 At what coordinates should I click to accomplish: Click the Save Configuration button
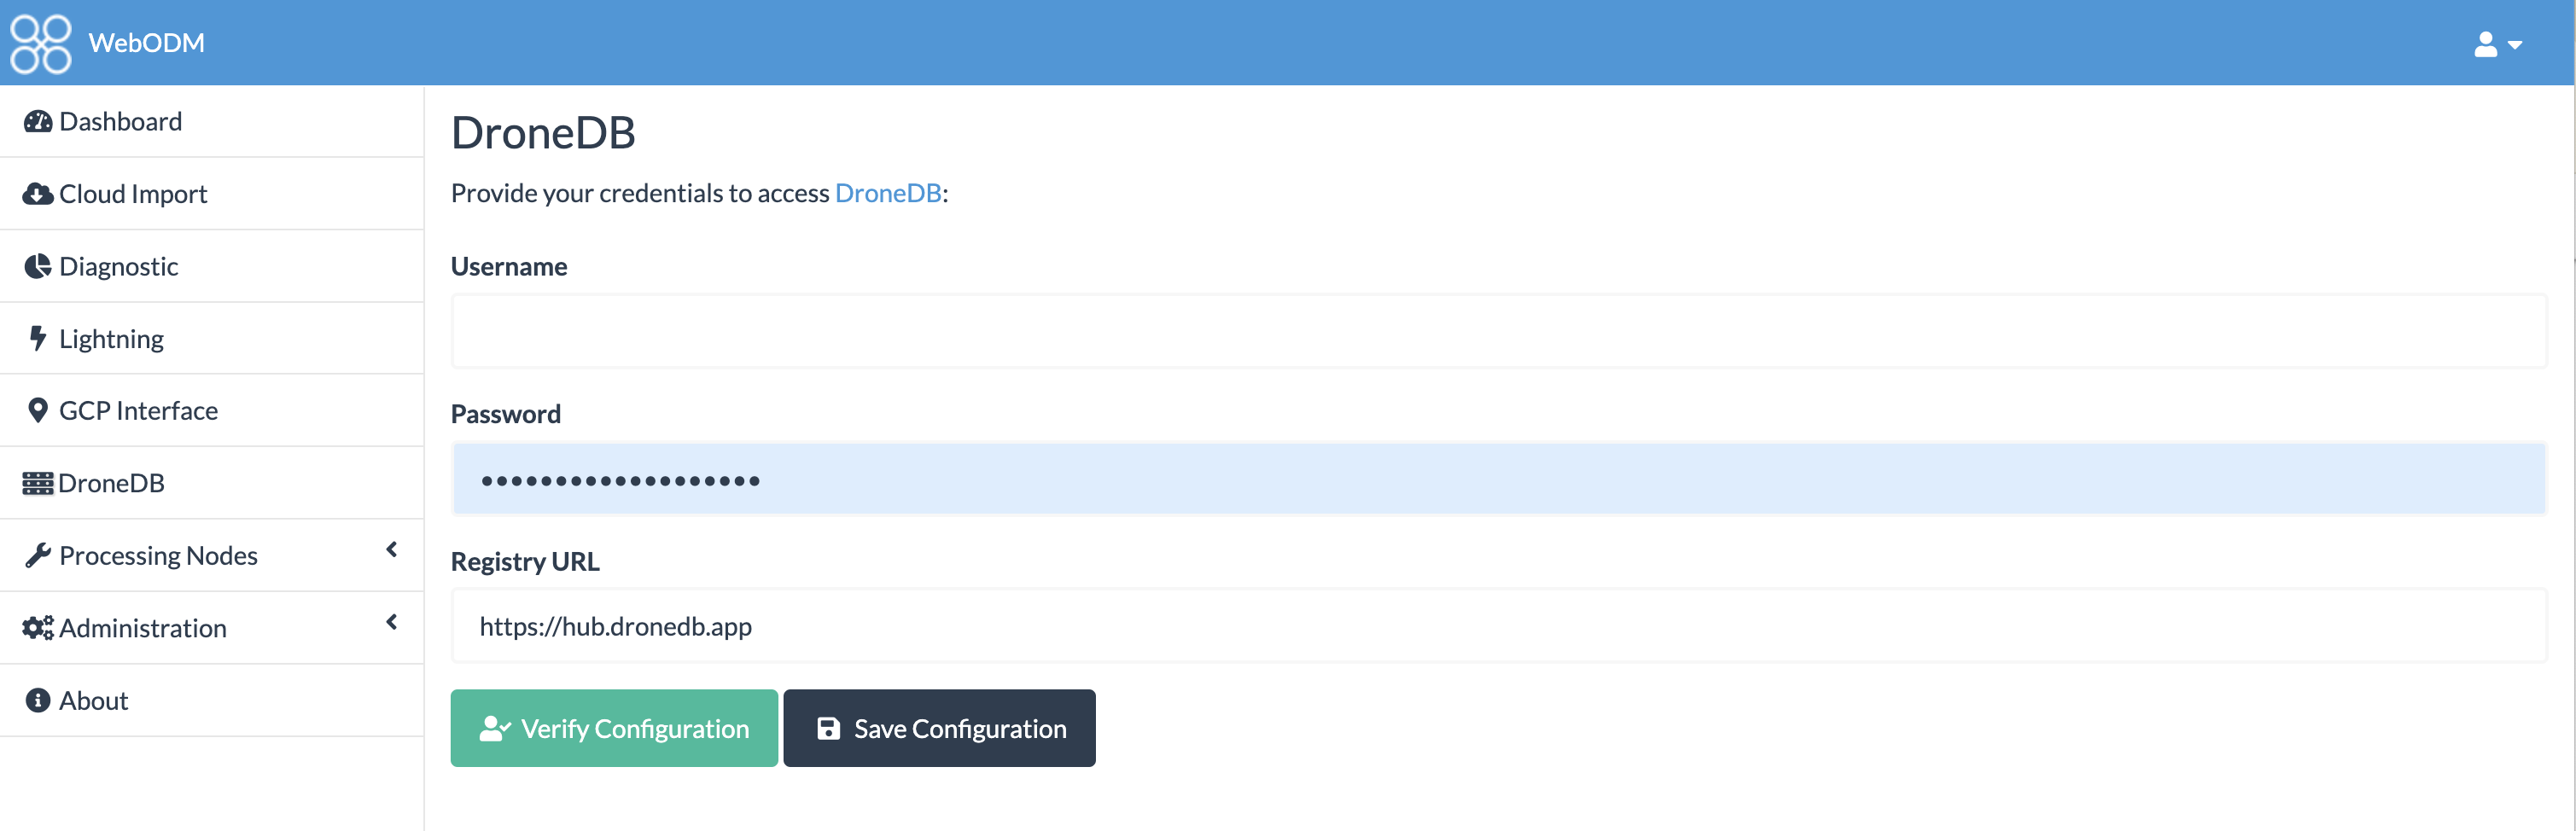(939, 728)
